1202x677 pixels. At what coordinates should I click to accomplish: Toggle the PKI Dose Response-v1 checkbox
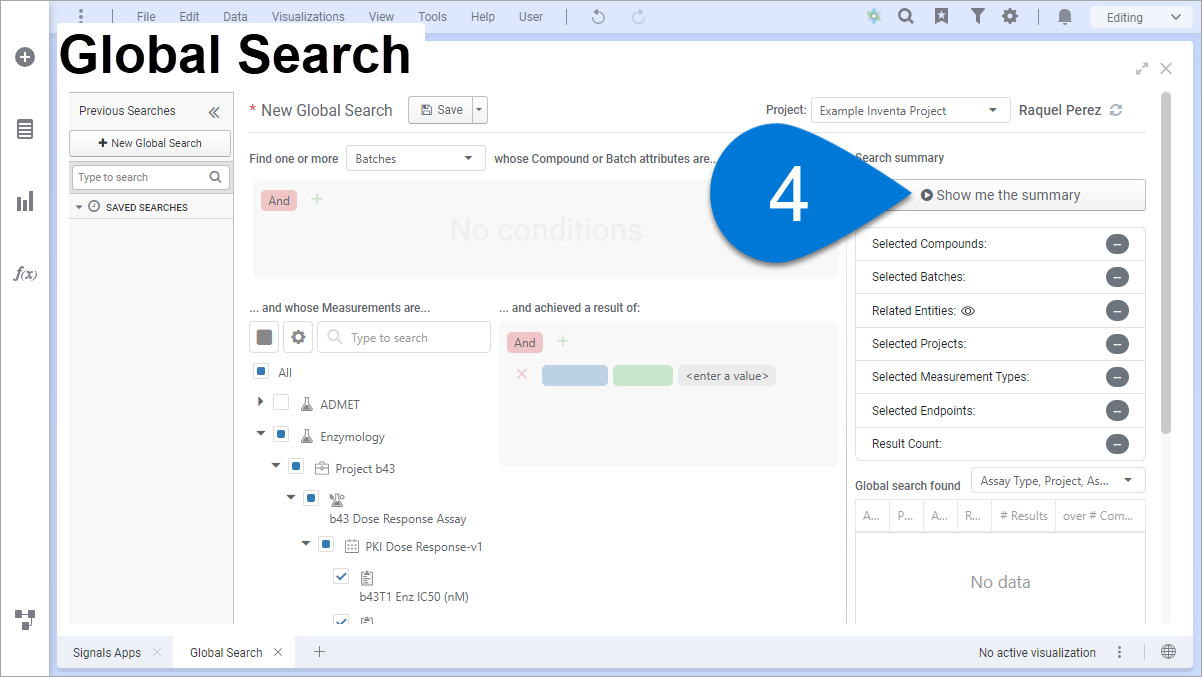point(326,545)
